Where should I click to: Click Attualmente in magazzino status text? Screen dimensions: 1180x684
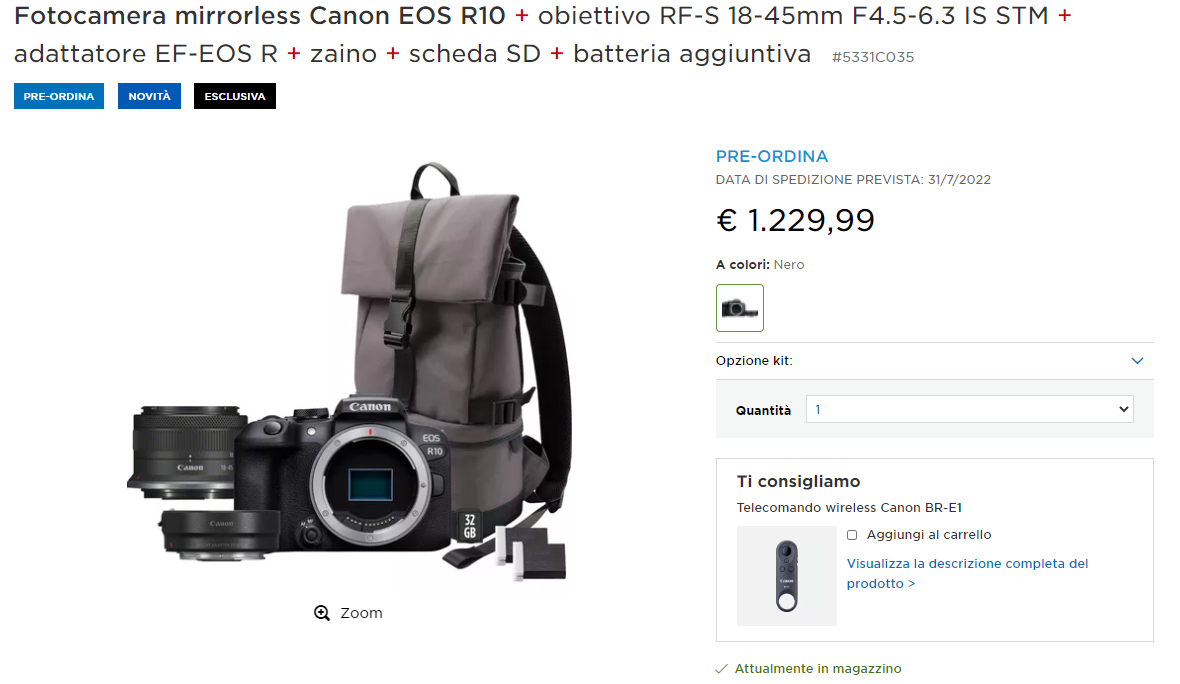tap(818, 669)
